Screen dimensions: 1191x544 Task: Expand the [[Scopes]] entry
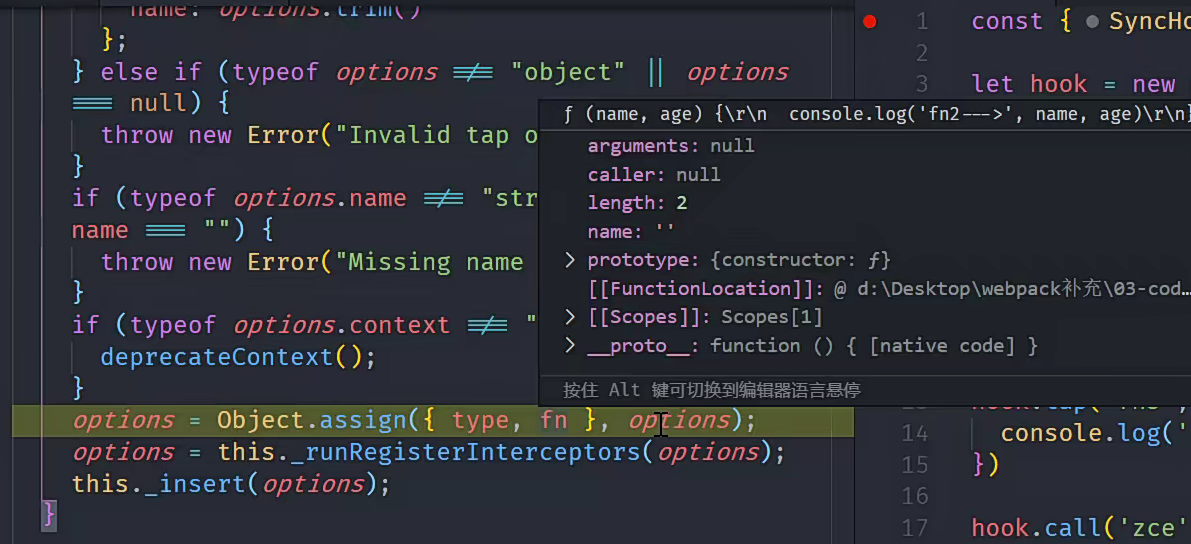570,317
